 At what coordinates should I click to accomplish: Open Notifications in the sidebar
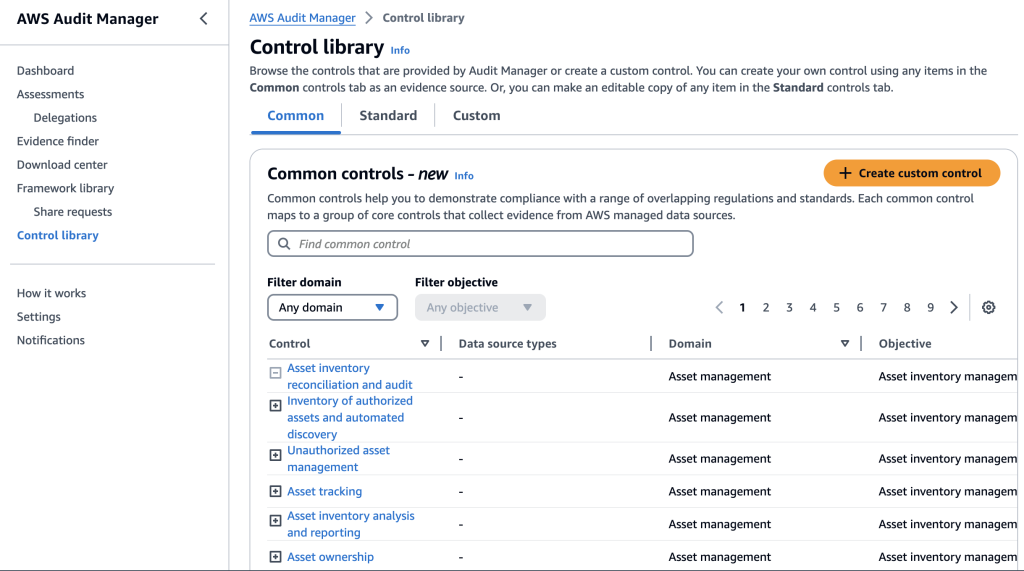tap(50, 340)
